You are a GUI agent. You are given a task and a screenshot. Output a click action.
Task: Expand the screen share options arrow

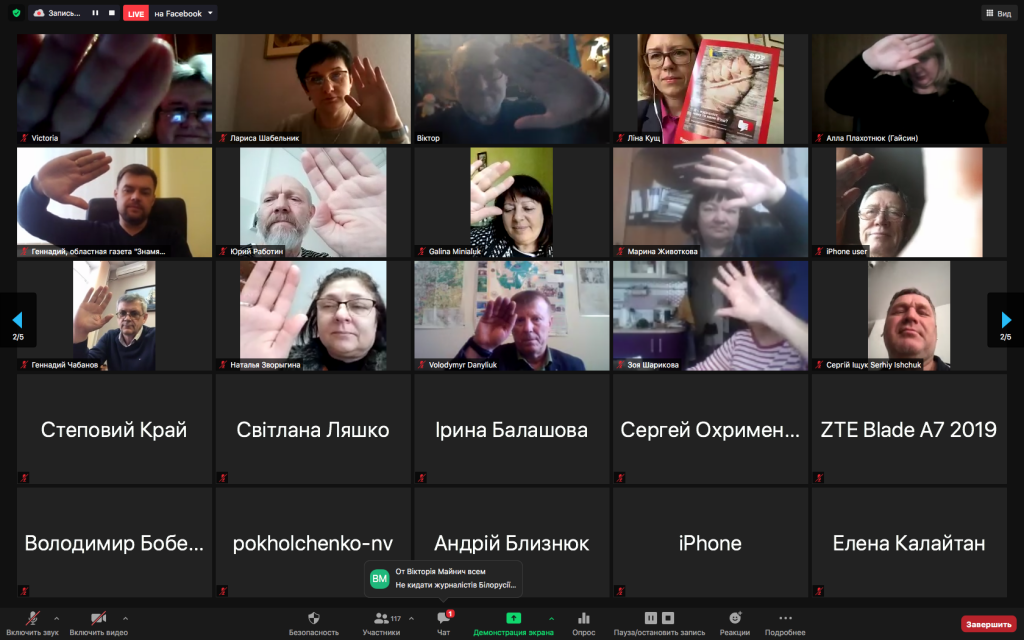551,618
